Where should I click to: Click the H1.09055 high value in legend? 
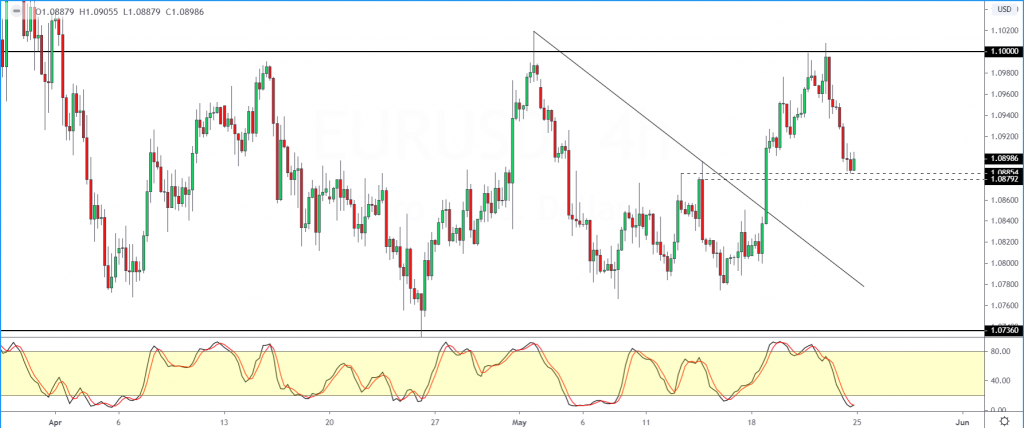click(x=100, y=12)
